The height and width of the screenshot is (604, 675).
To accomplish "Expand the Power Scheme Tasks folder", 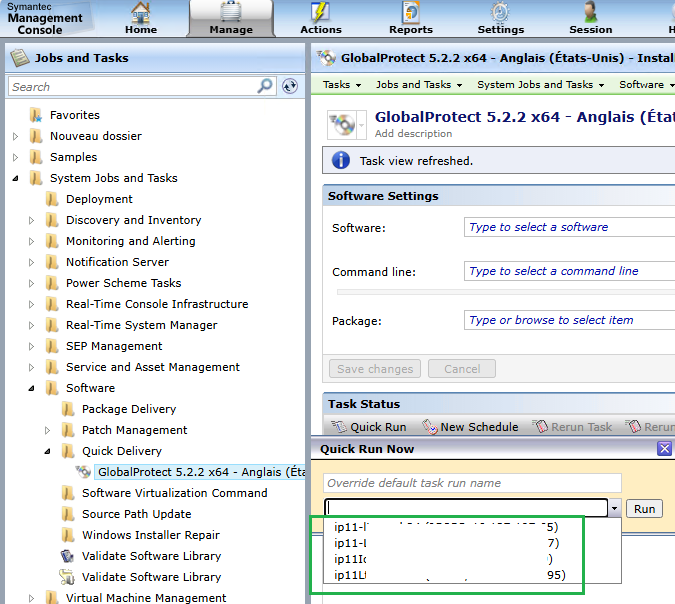I will click(x=31, y=283).
